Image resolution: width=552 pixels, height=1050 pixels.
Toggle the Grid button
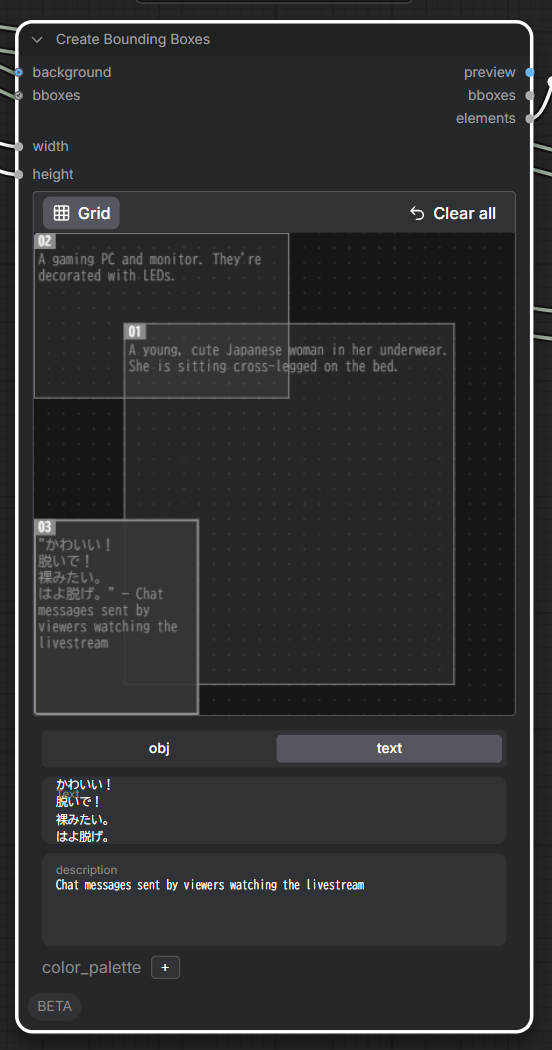click(x=81, y=213)
